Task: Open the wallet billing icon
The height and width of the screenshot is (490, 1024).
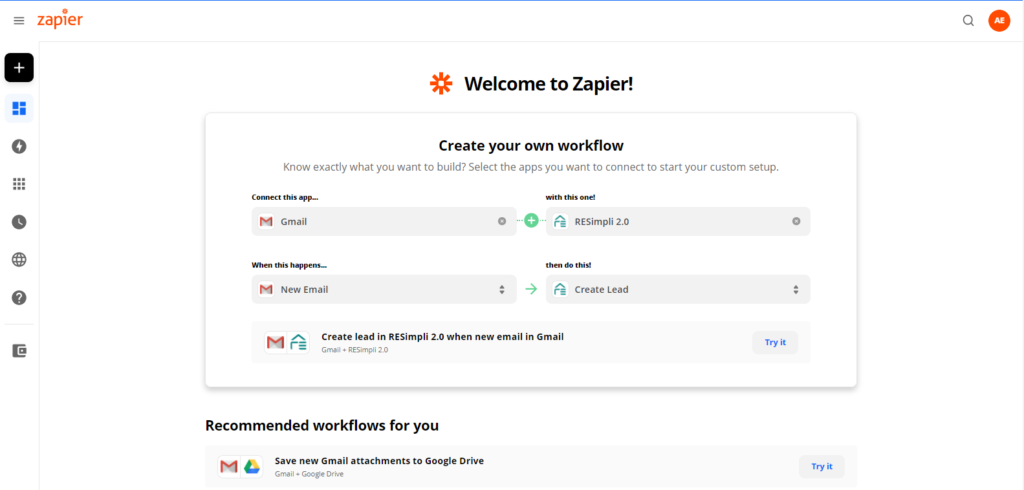Action: tap(19, 351)
